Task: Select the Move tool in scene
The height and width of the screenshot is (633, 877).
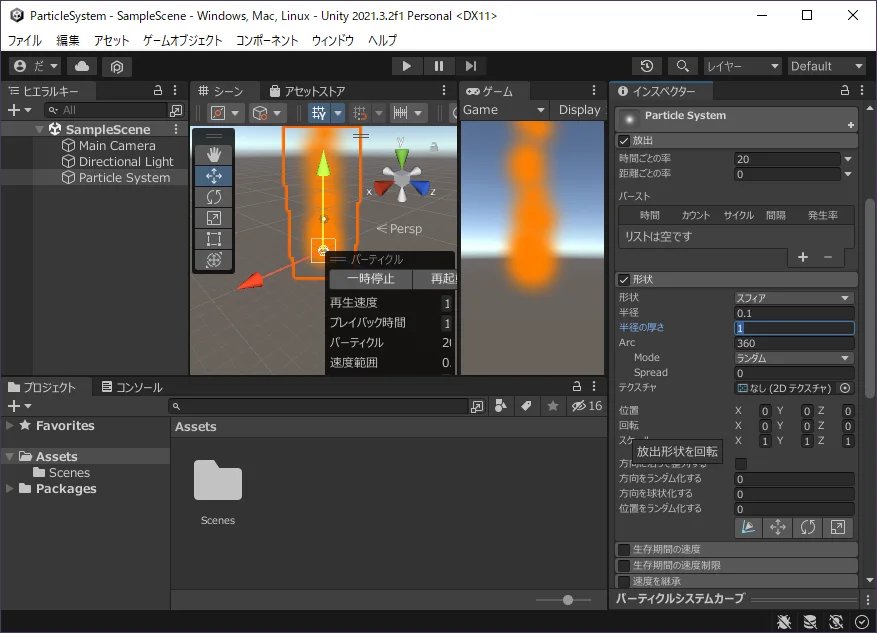Action: [214, 176]
